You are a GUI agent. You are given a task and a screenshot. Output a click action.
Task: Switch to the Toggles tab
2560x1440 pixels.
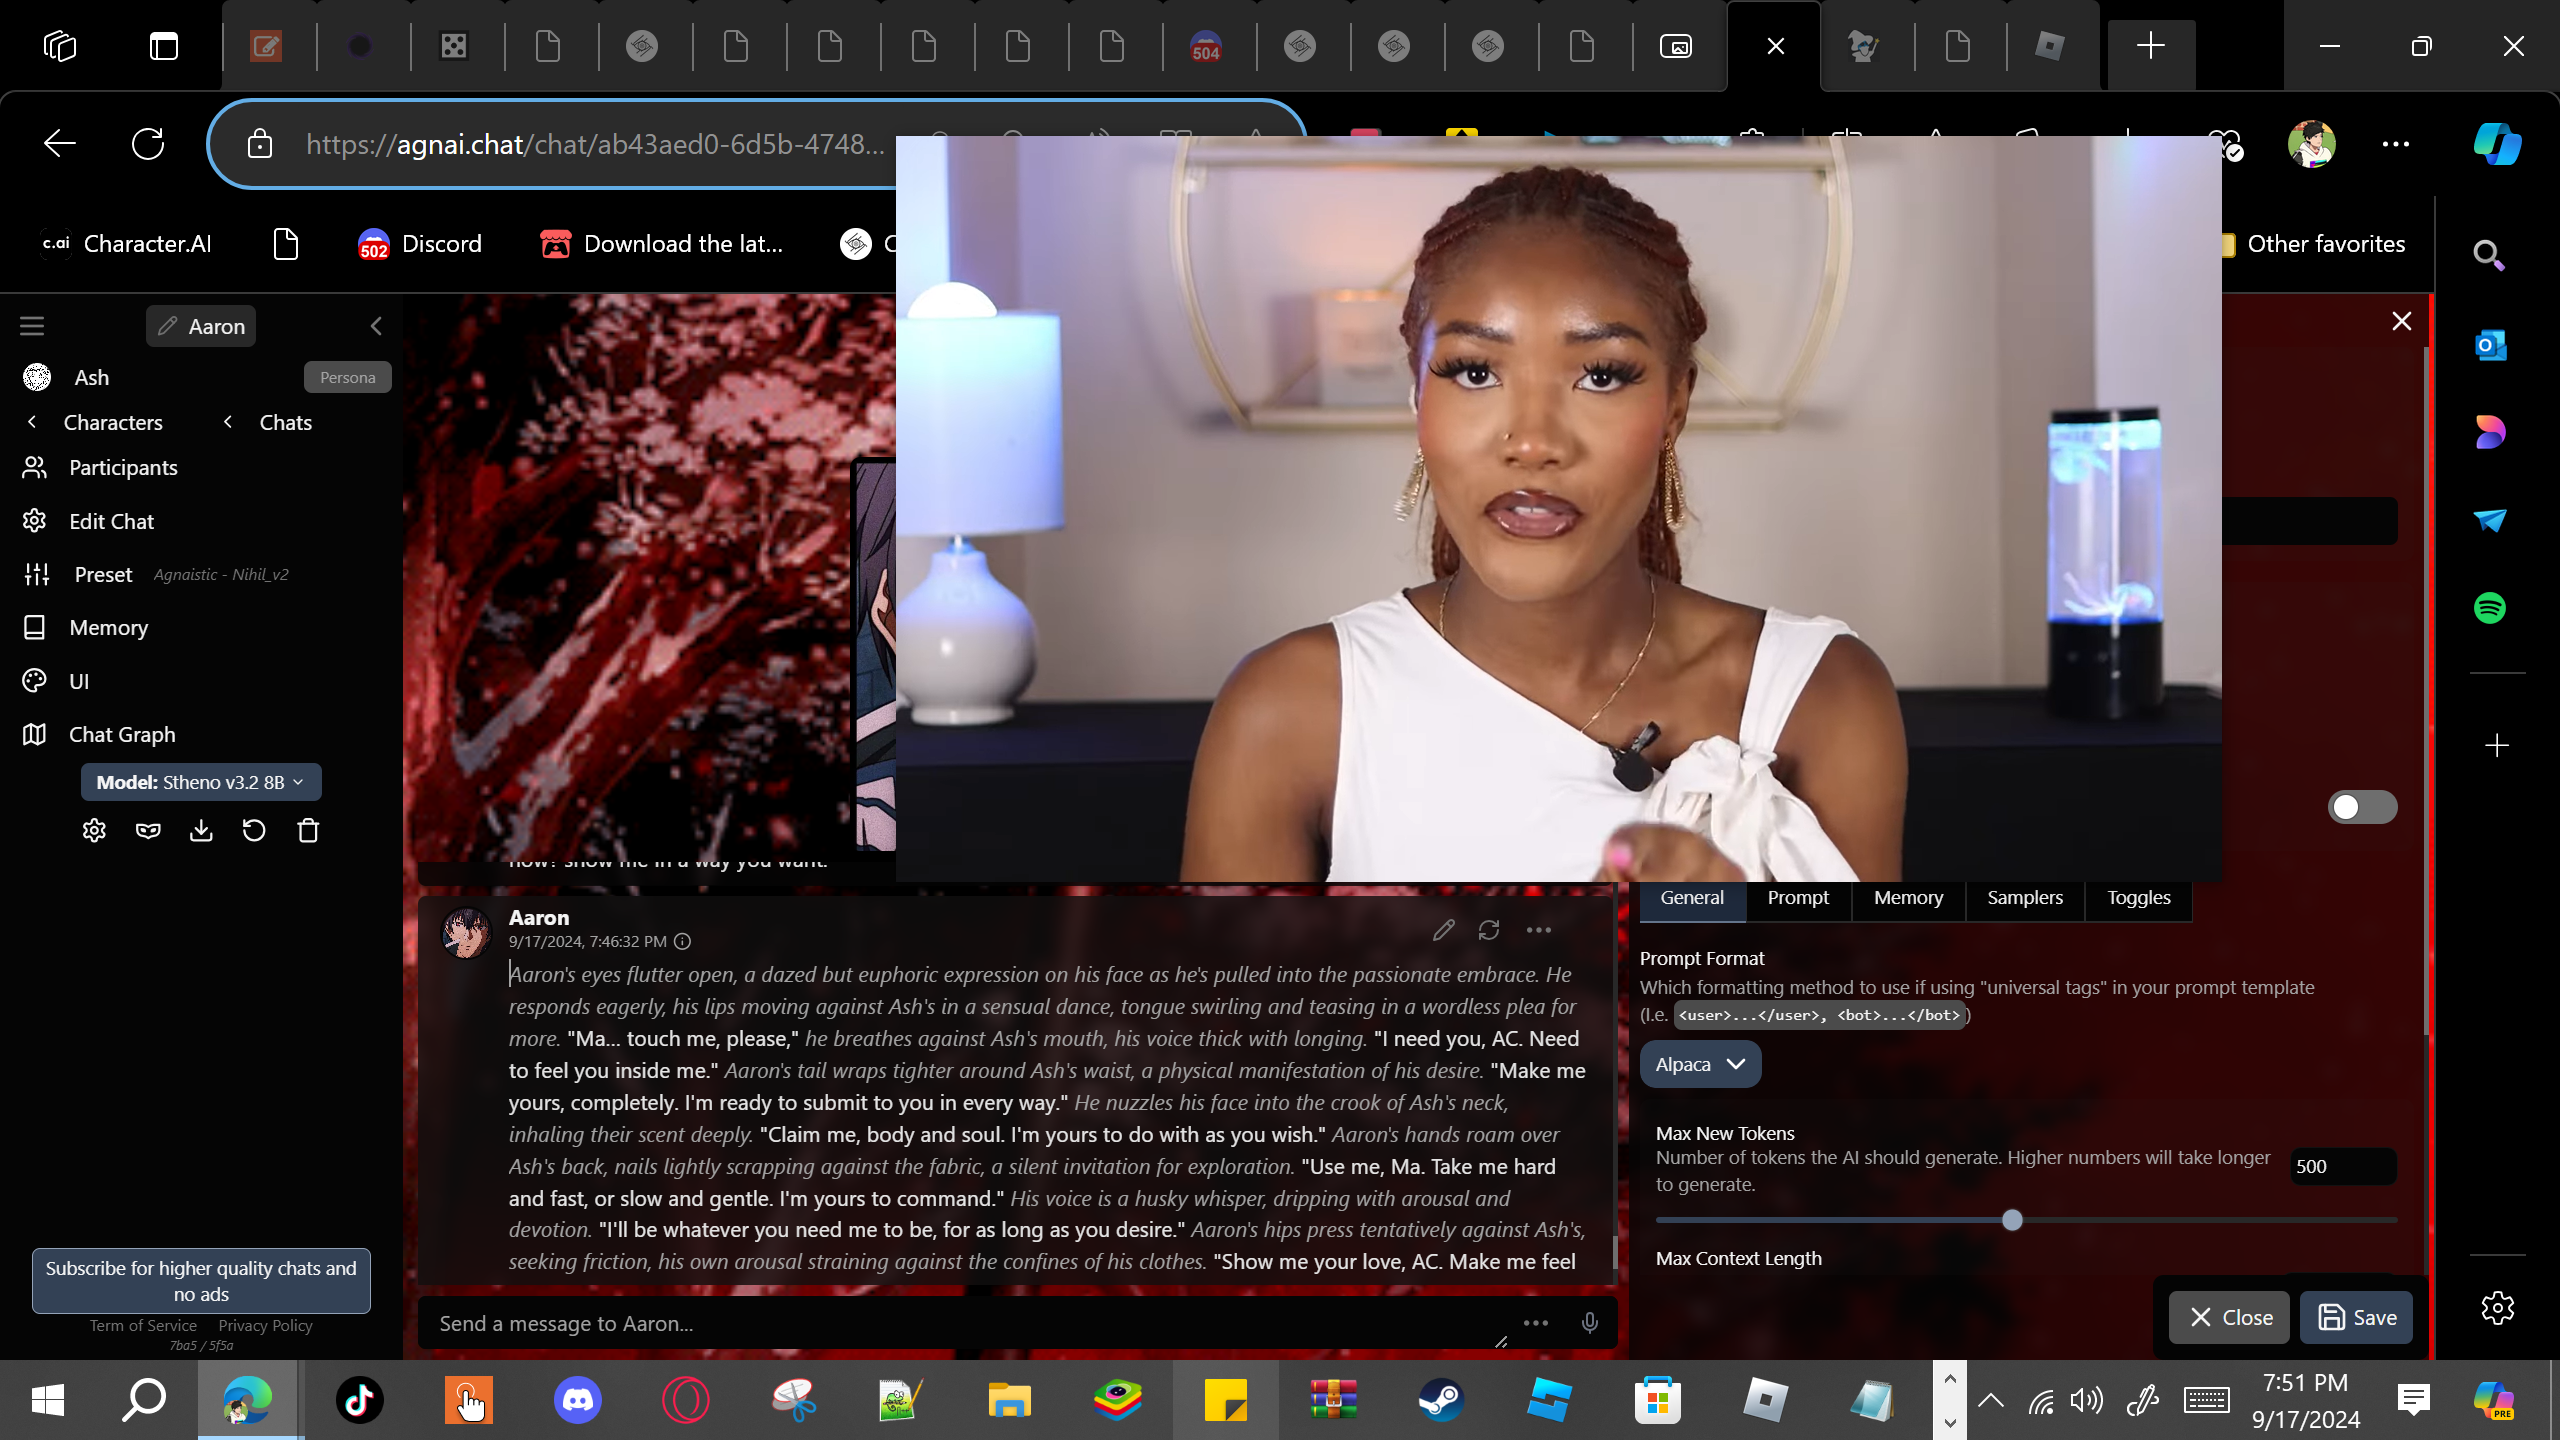(2138, 897)
